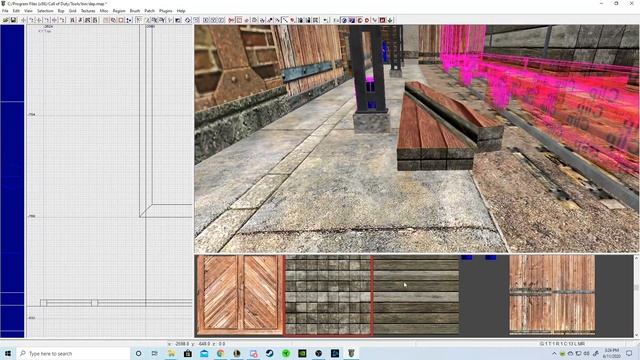Click the X-axis flip toolbar icon
The width and height of the screenshot is (640, 360).
point(24,20)
